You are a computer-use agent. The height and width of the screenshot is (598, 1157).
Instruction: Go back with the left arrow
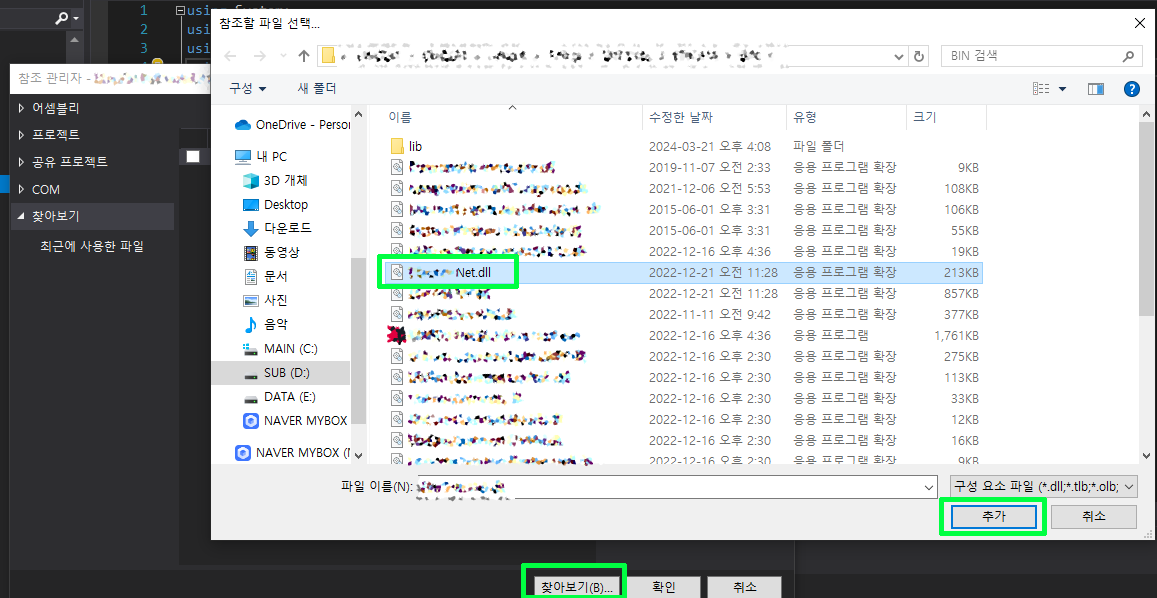[230, 56]
